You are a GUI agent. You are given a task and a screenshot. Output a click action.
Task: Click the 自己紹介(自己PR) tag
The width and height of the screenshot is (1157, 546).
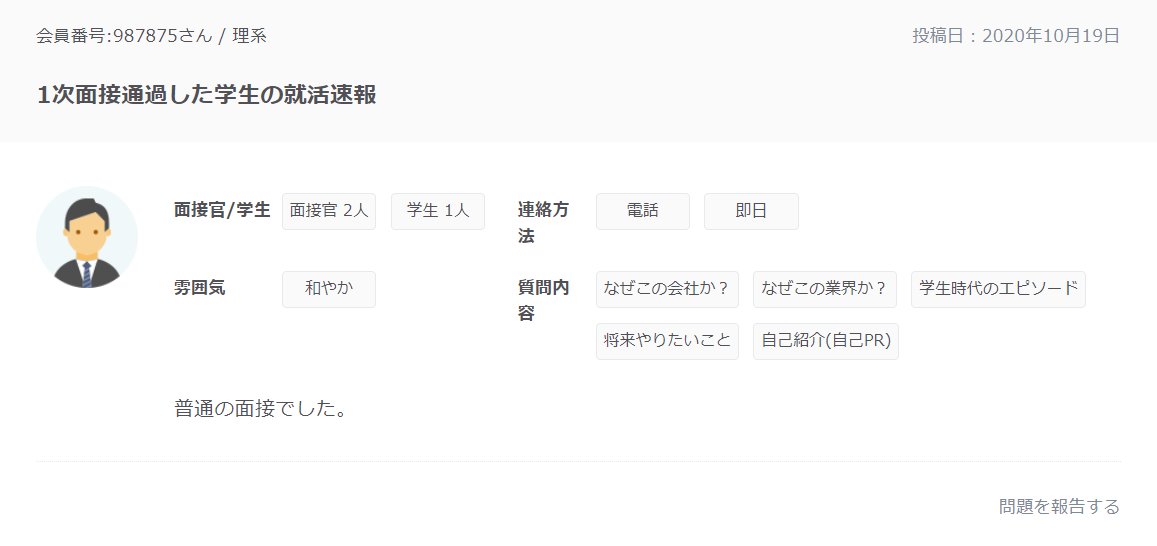point(826,342)
